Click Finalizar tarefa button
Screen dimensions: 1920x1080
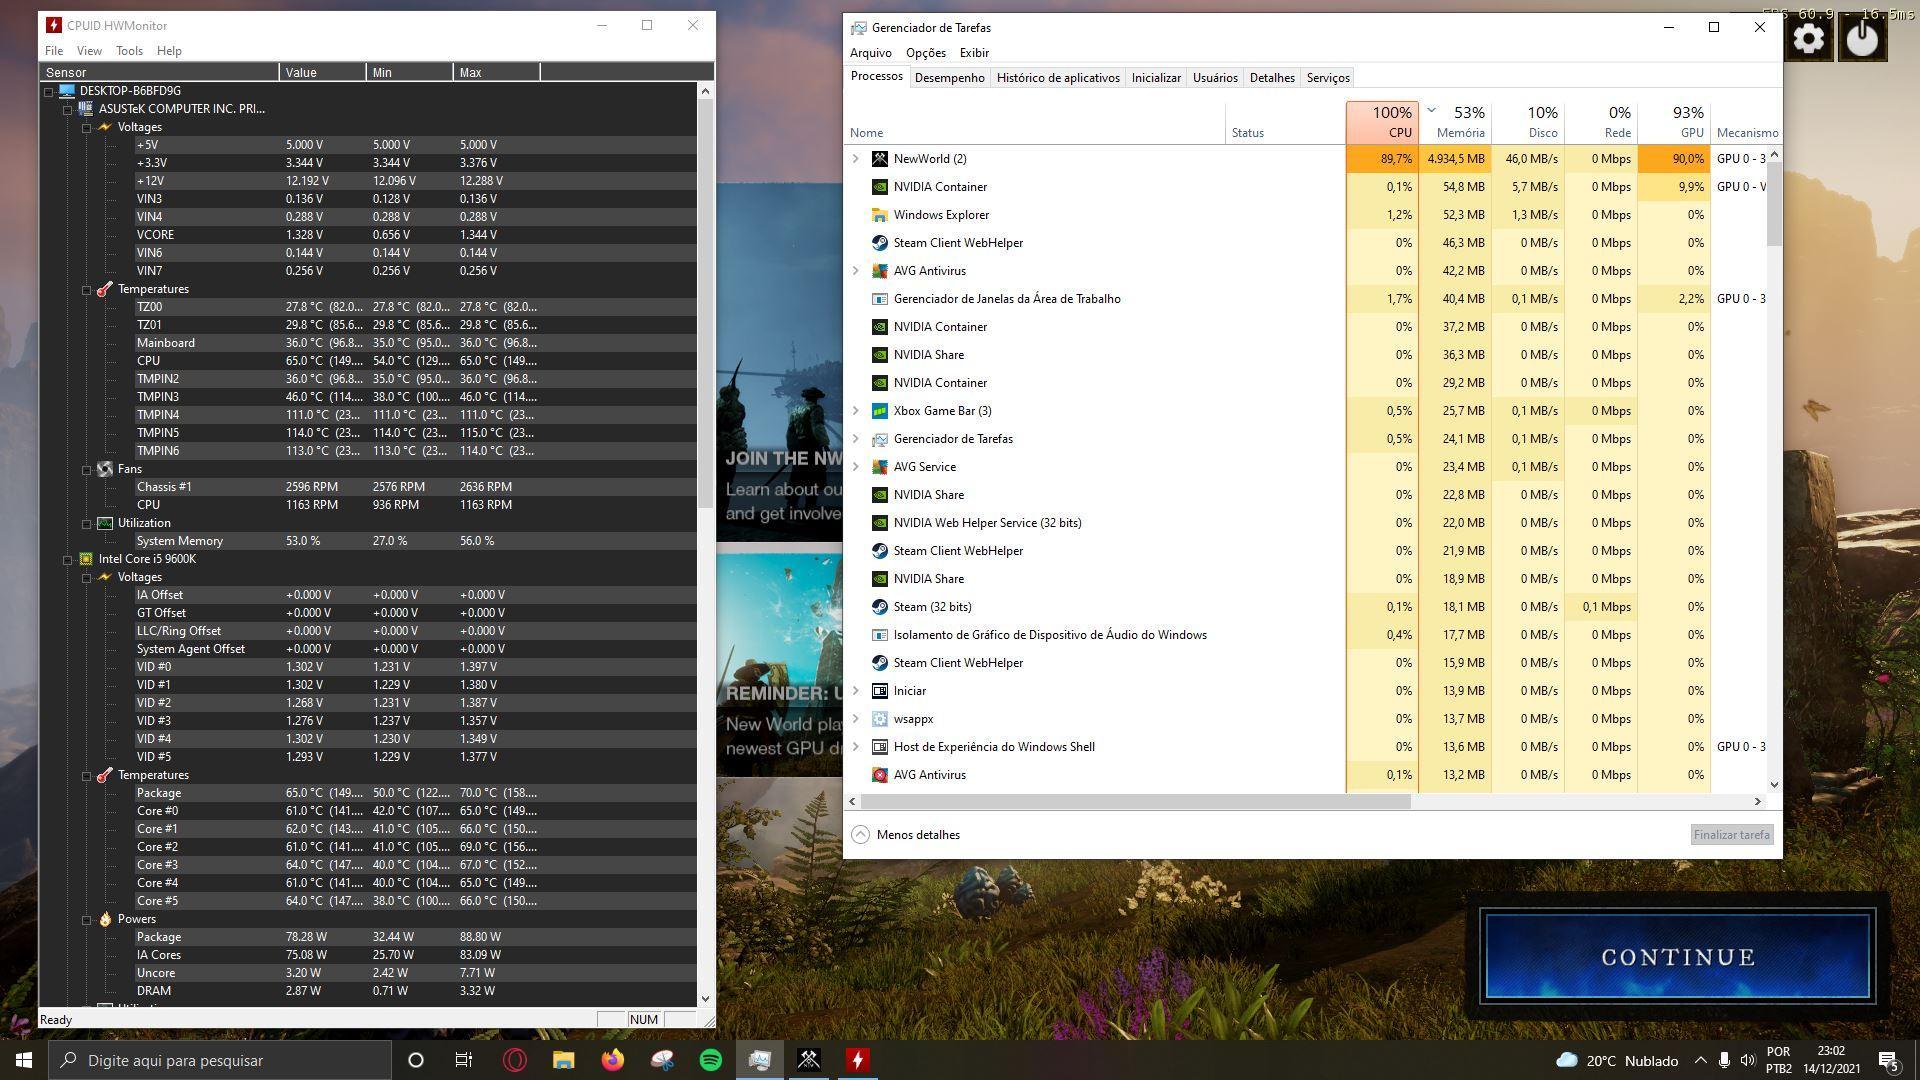pyautogui.click(x=1731, y=835)
